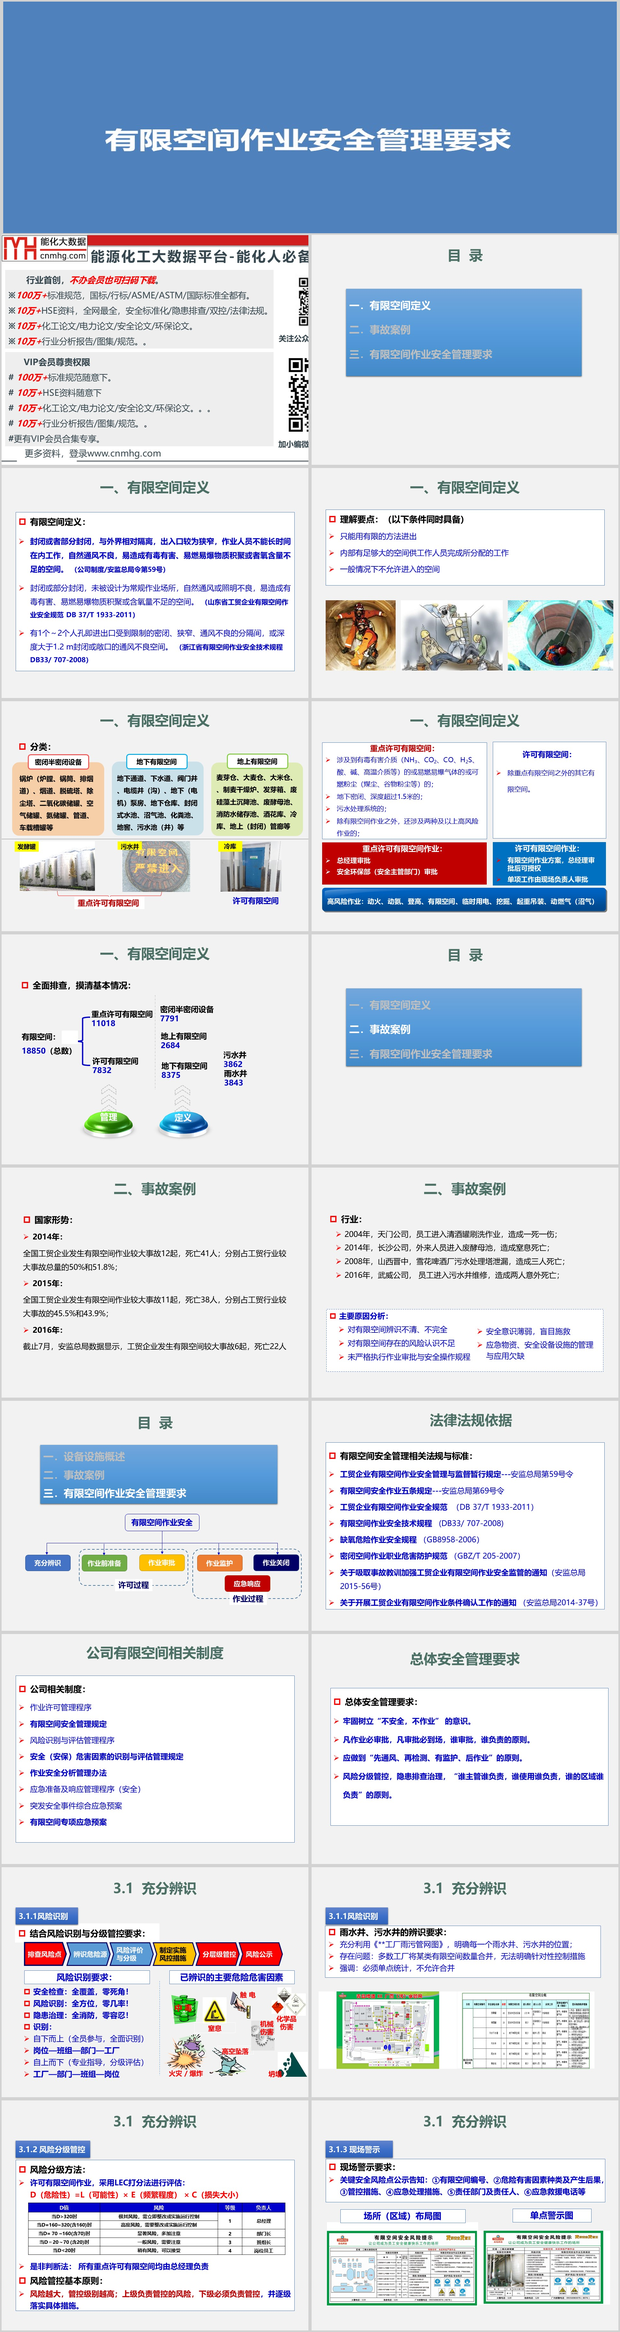The width and height of the screenshot is (620, 2332).
Task: Click the red square bullet beside 公司相关制度：
Action: [22, 1689]
